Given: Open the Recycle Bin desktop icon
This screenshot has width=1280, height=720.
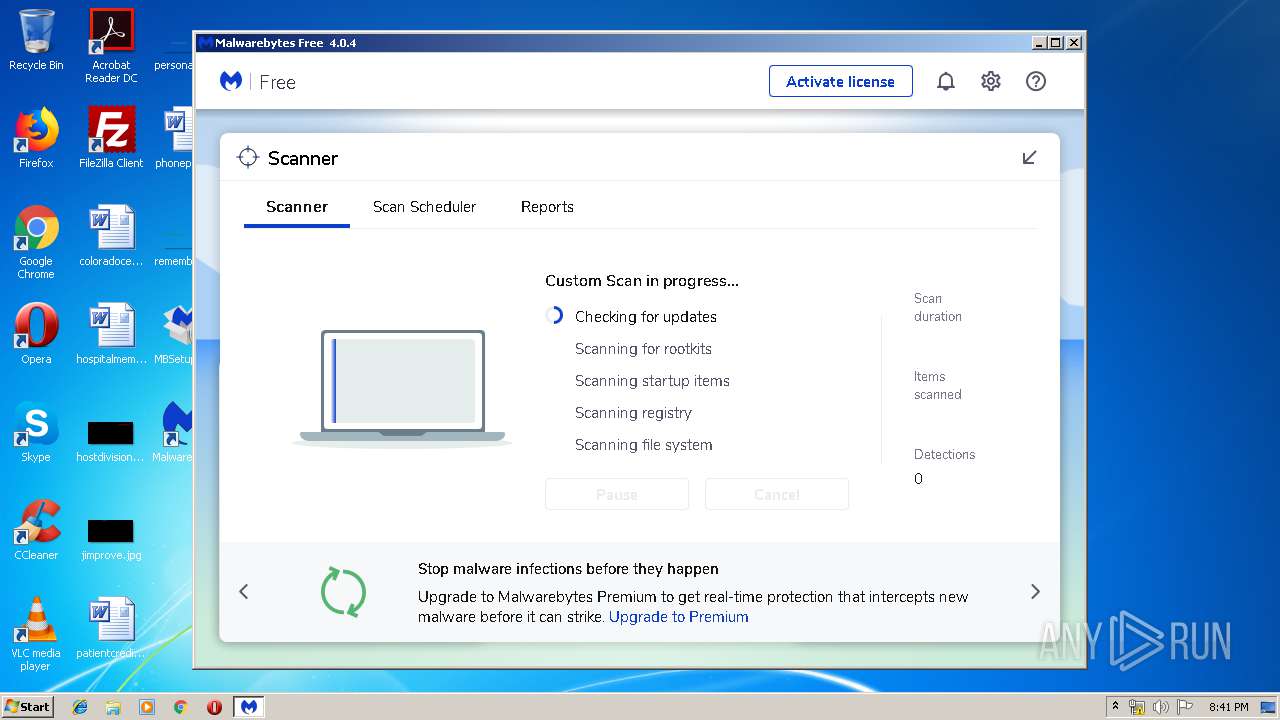Looking at the screenshot, I should click(36, 40).
